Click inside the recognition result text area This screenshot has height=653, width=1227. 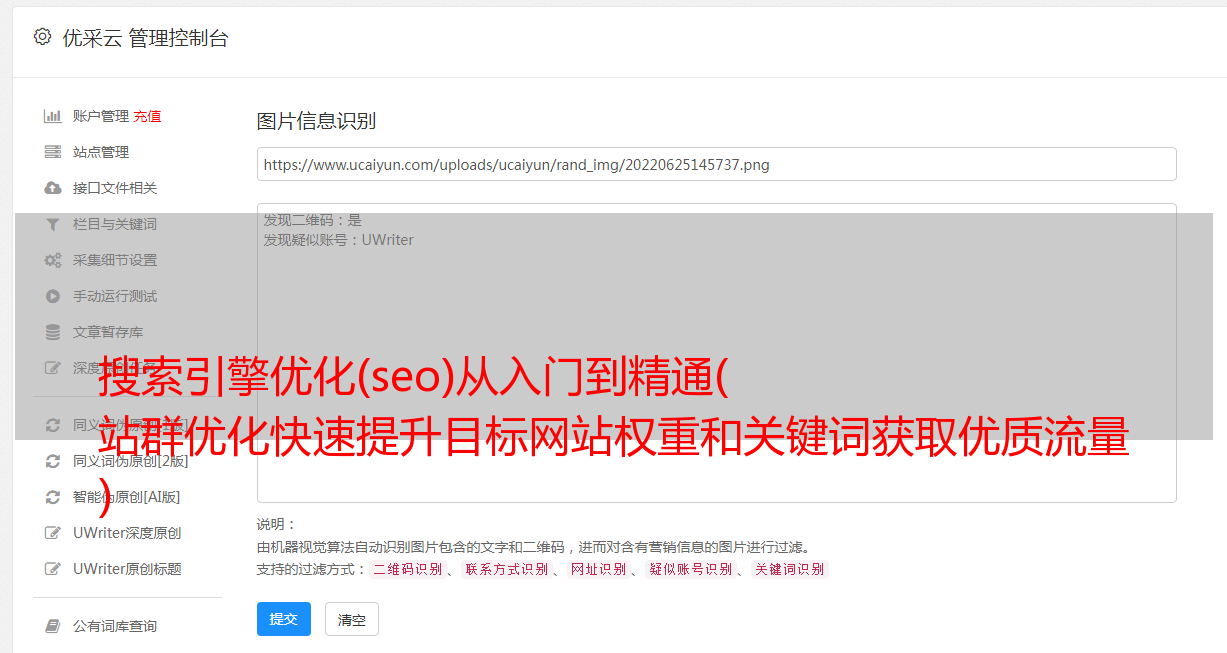point(716,352)
